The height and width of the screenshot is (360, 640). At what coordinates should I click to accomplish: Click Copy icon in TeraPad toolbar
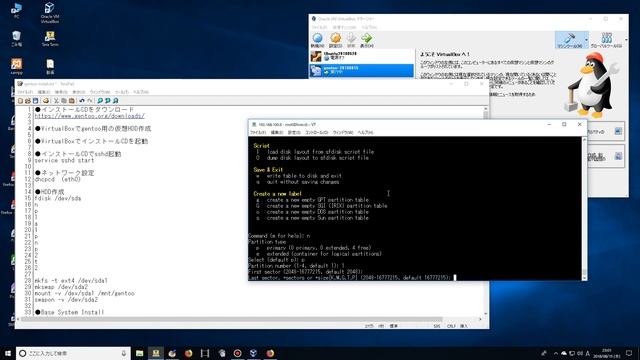point(64,100)
